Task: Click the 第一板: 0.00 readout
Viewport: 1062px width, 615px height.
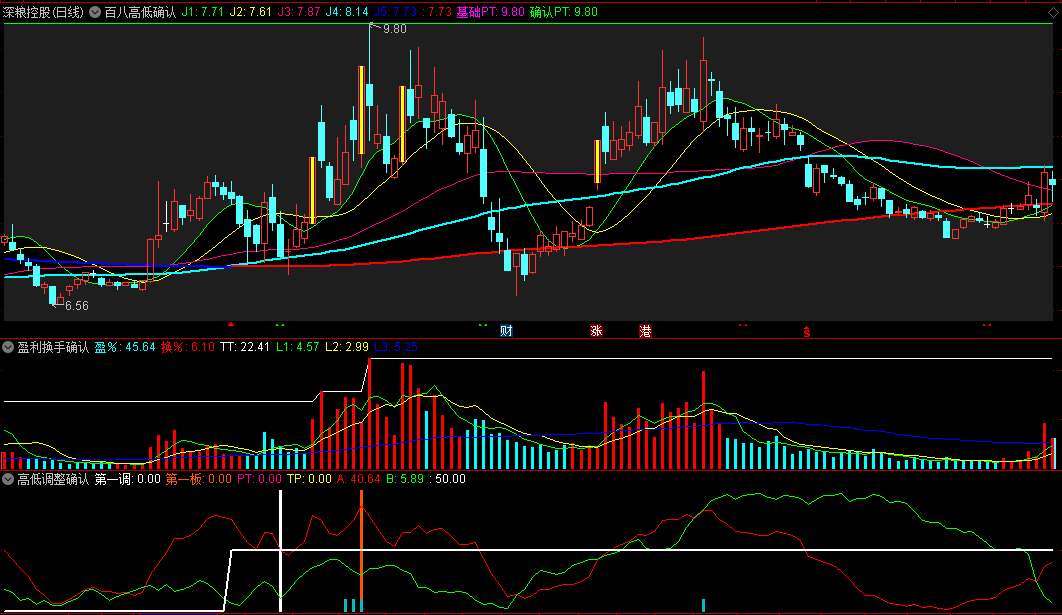Action: (198, 480)
